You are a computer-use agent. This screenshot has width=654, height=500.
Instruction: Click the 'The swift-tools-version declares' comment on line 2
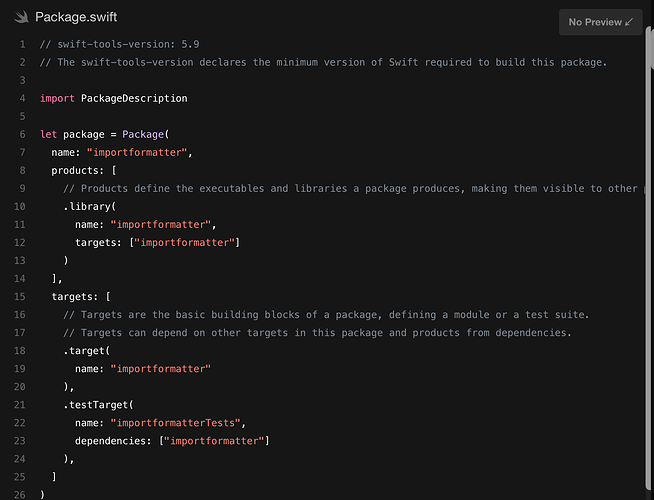pyautogui.click(x=323, y=63)
